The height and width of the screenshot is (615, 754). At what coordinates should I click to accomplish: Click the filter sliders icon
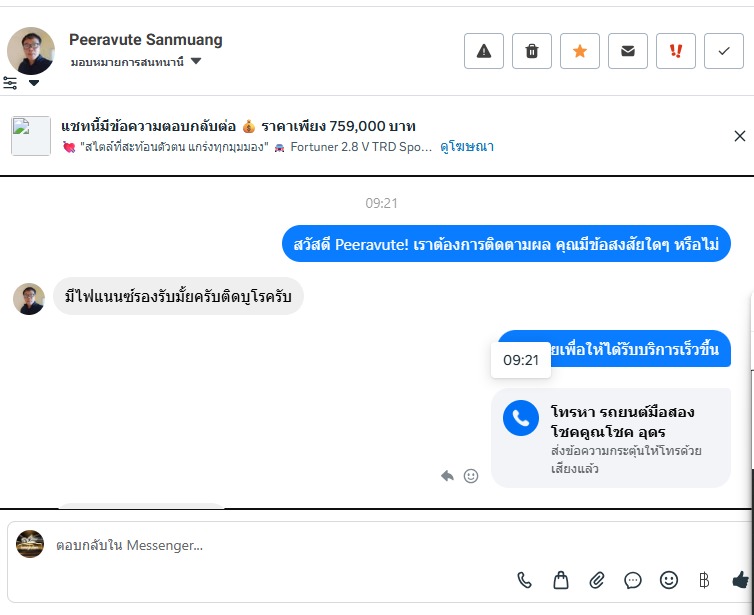point(10,83)
